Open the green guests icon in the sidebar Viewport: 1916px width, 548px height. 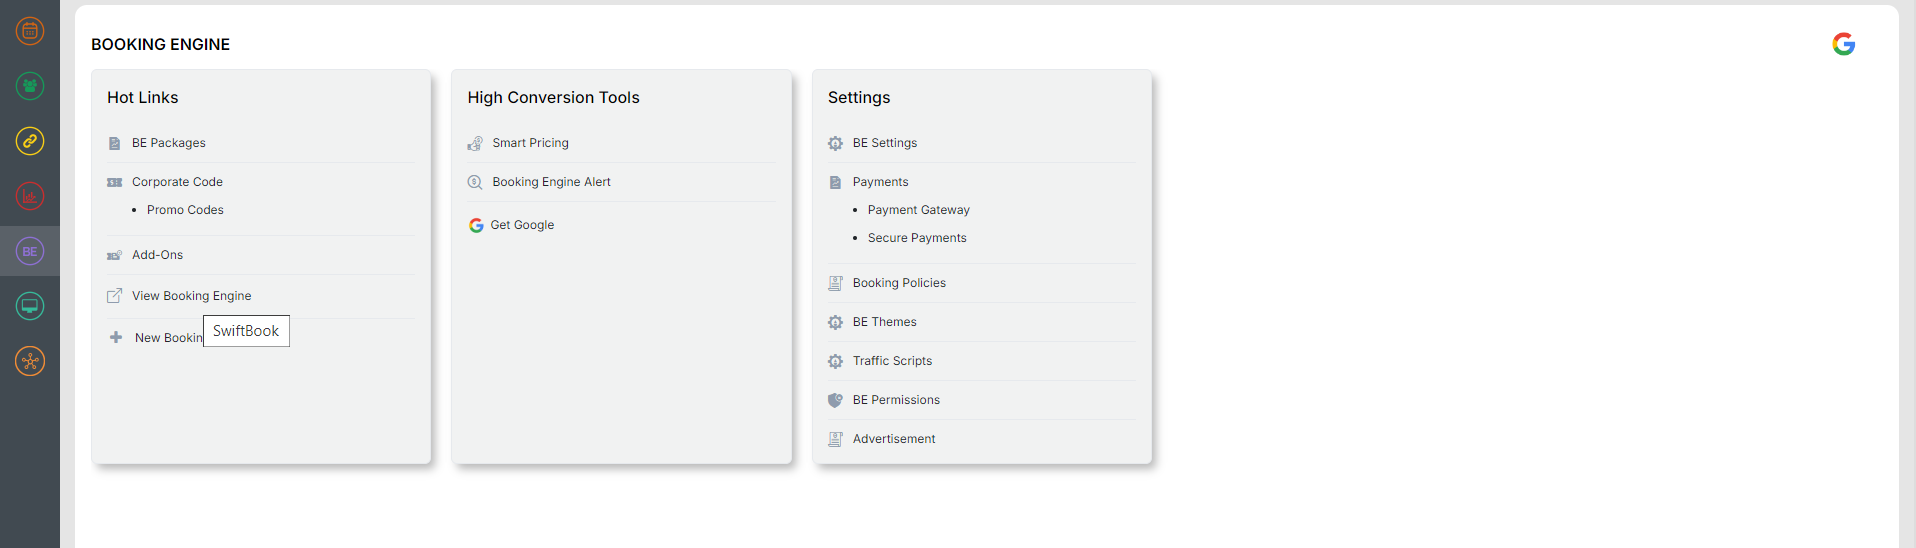click(30, 86)
